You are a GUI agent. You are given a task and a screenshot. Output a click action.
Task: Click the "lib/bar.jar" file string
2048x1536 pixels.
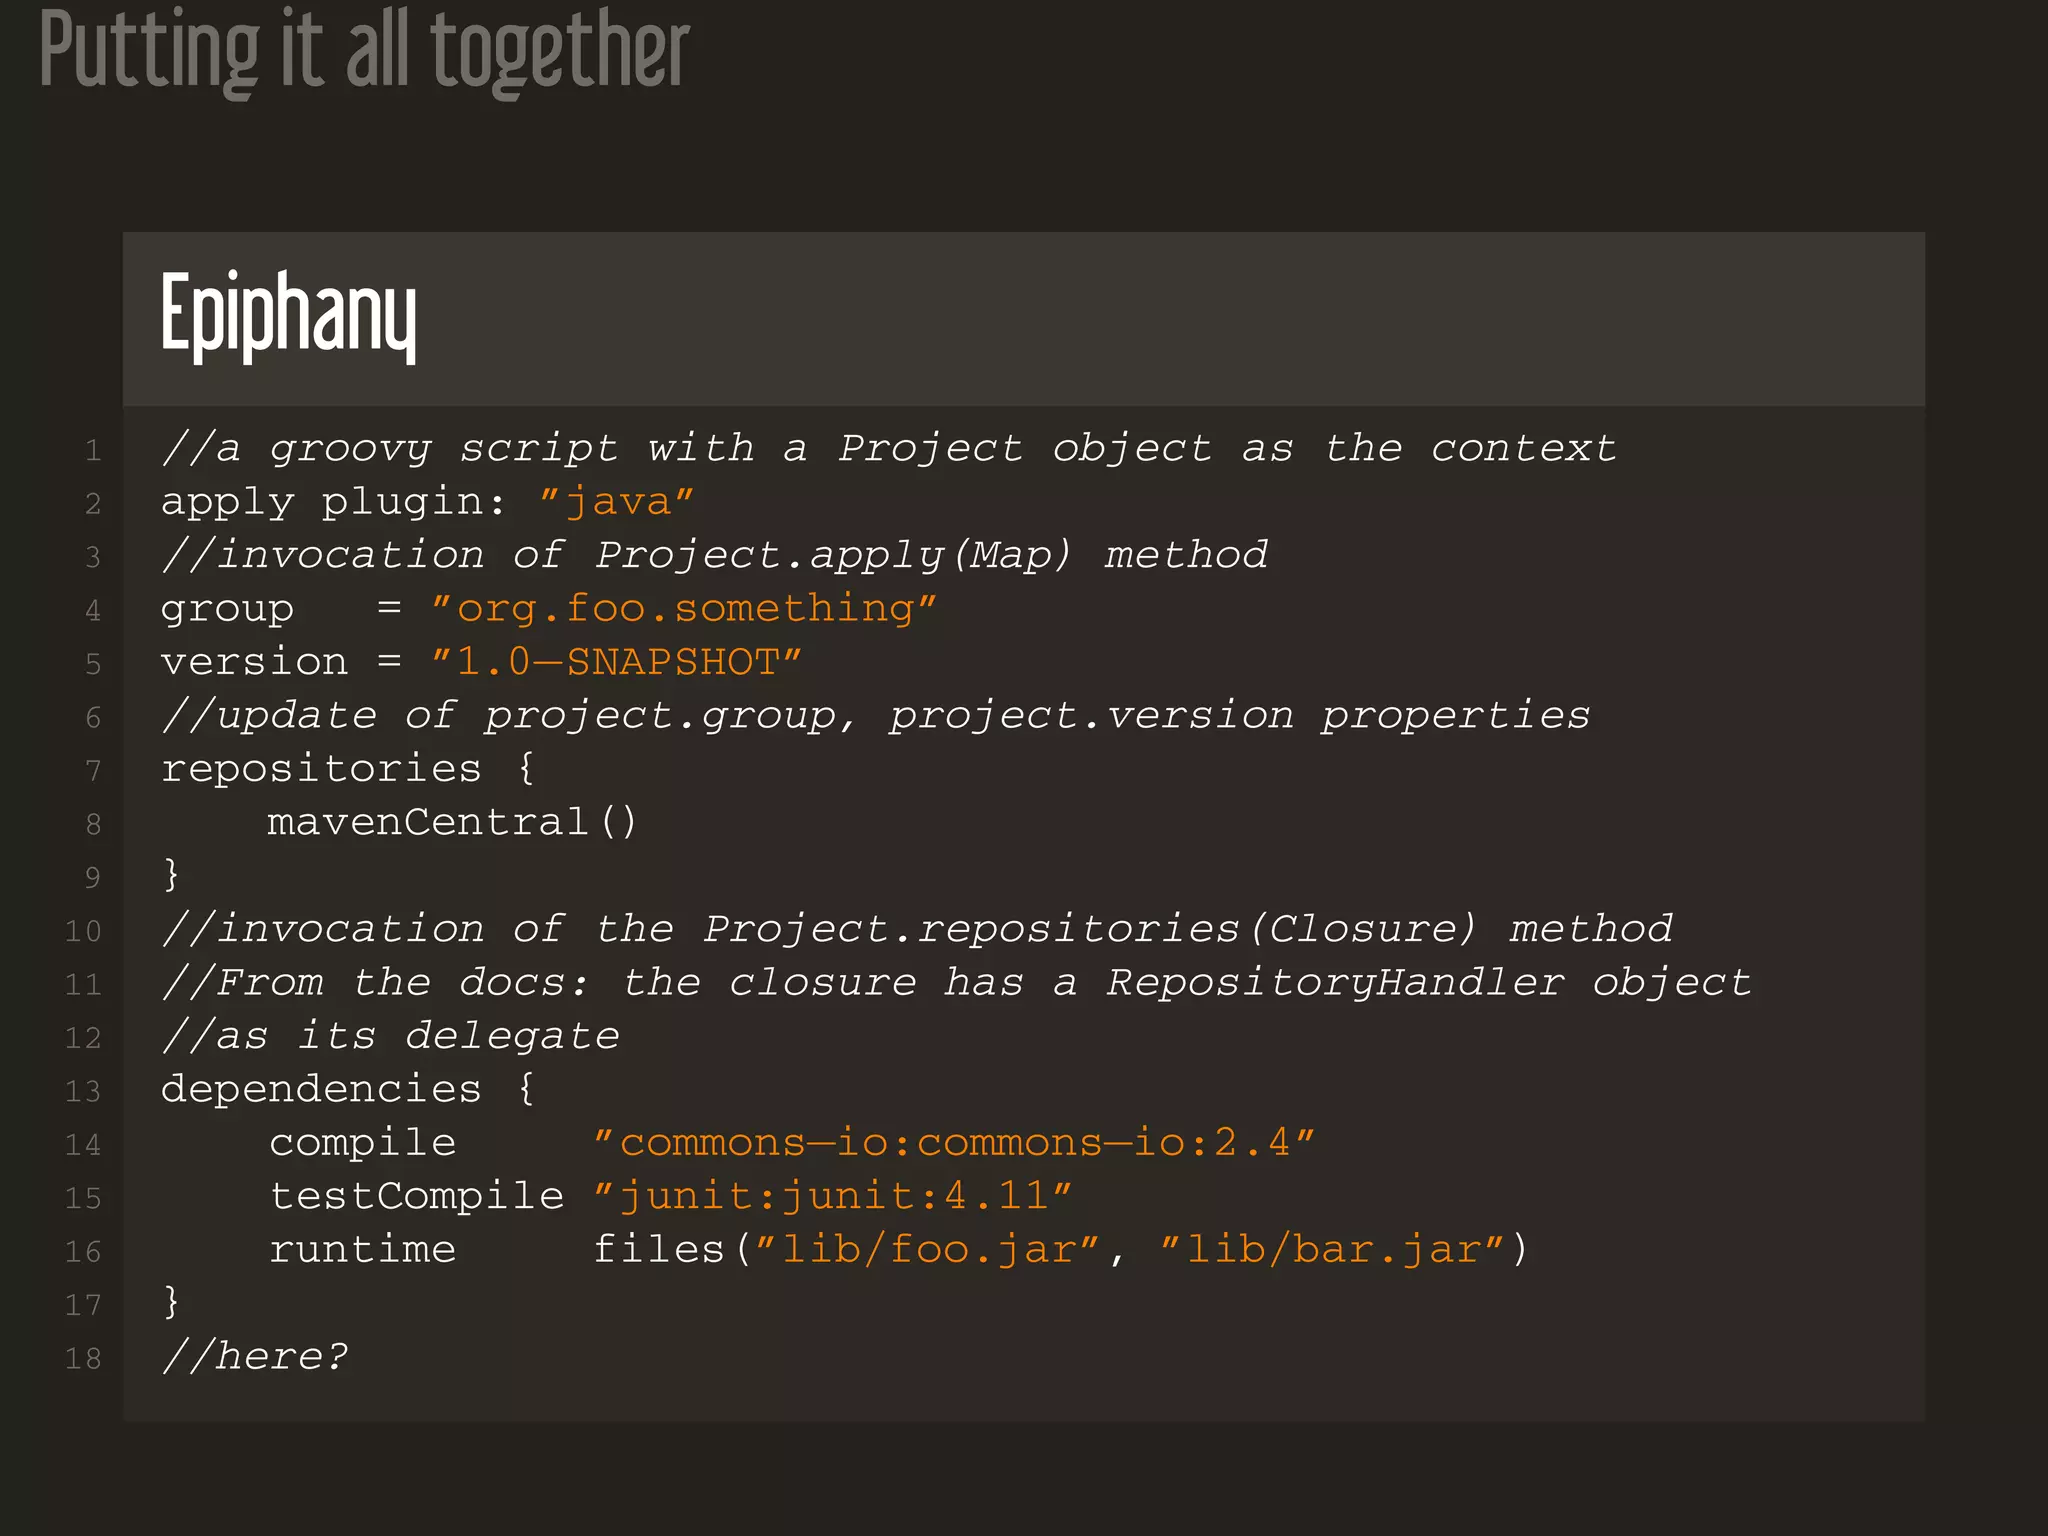point(1332,1249)
